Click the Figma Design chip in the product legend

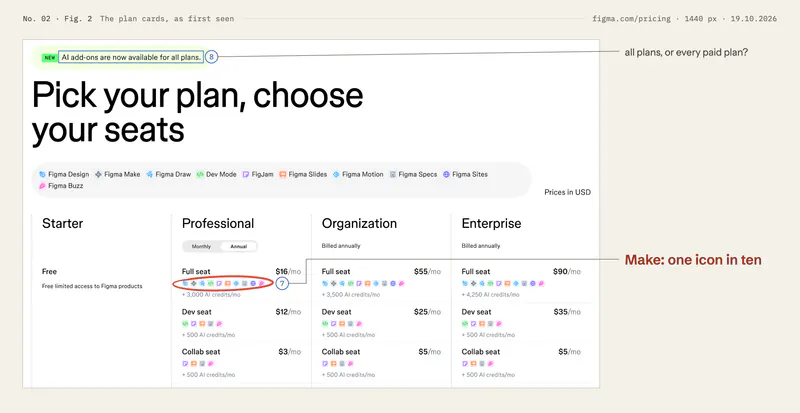tap(64, 174)
